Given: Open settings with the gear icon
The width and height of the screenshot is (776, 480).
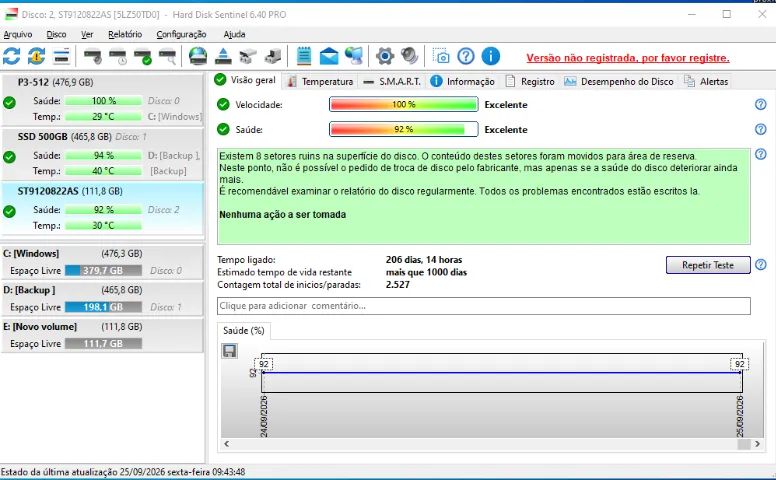Looking at the screenshot, I should pos(385,56).
